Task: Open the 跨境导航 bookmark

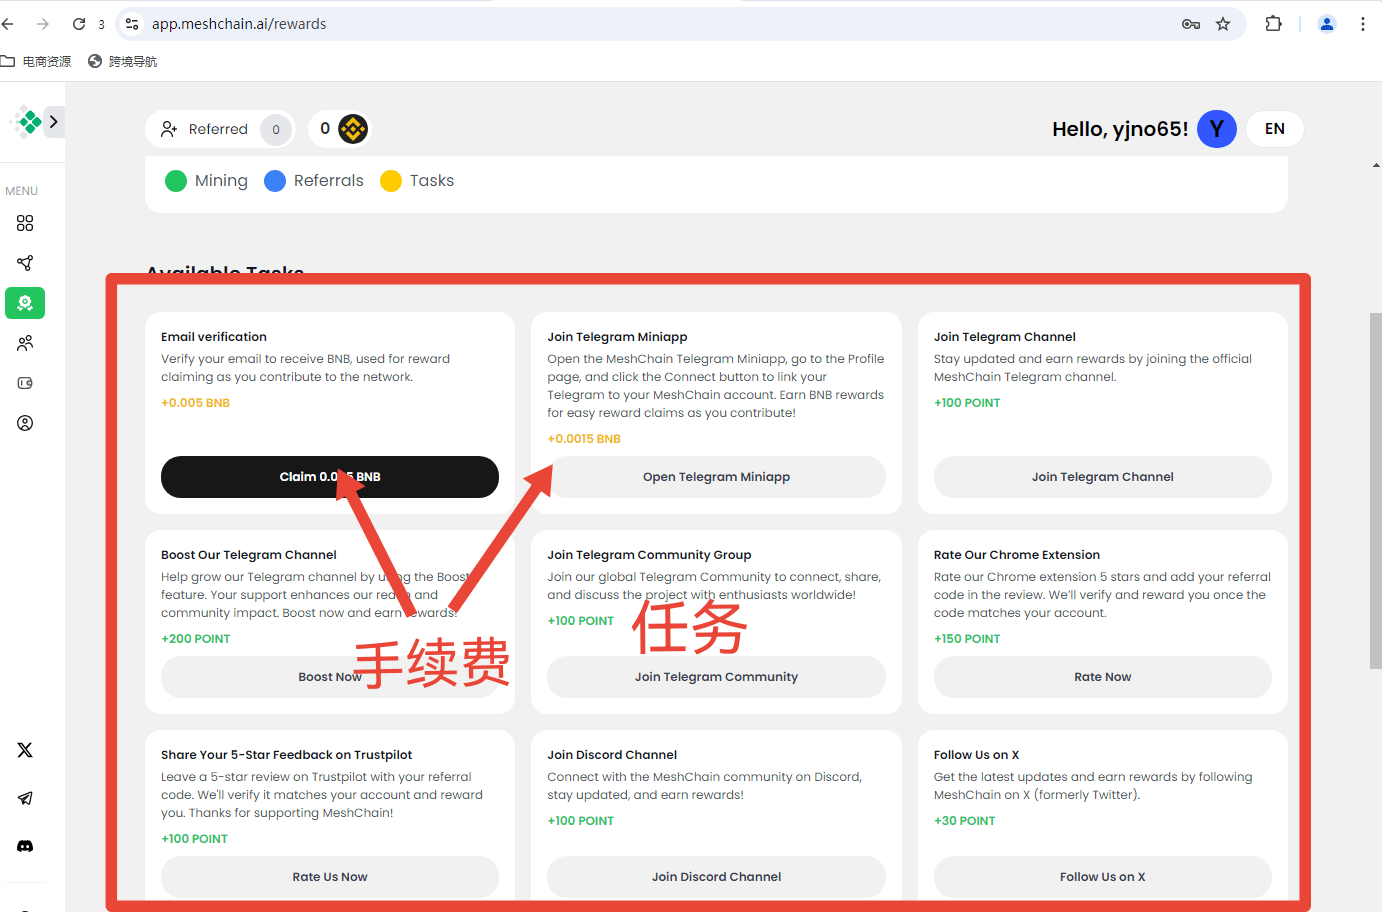Action: (x=123, y=61)
